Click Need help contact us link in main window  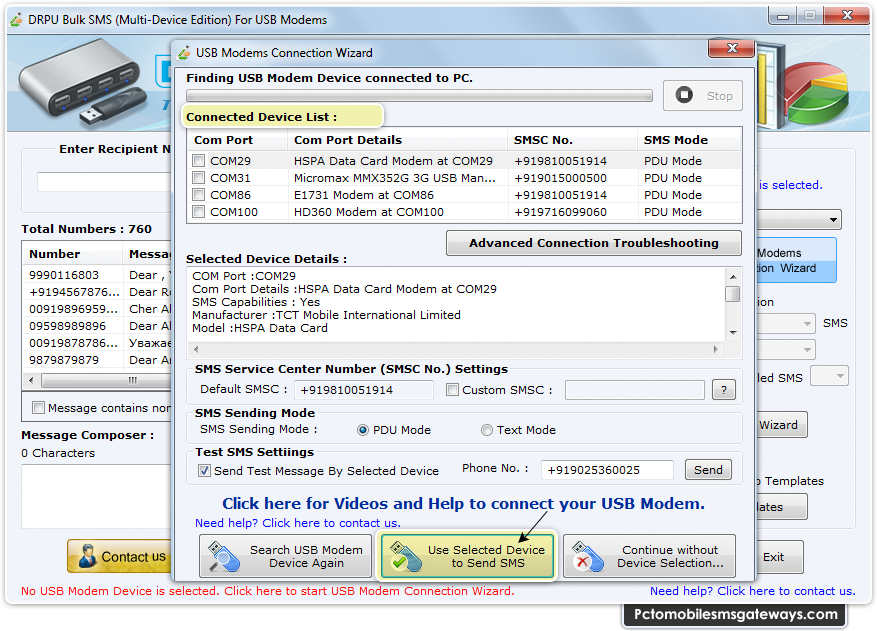[x=752, y=591]
